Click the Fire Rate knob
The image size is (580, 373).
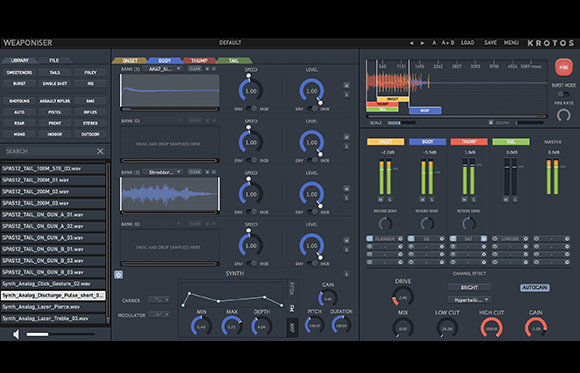563,115
